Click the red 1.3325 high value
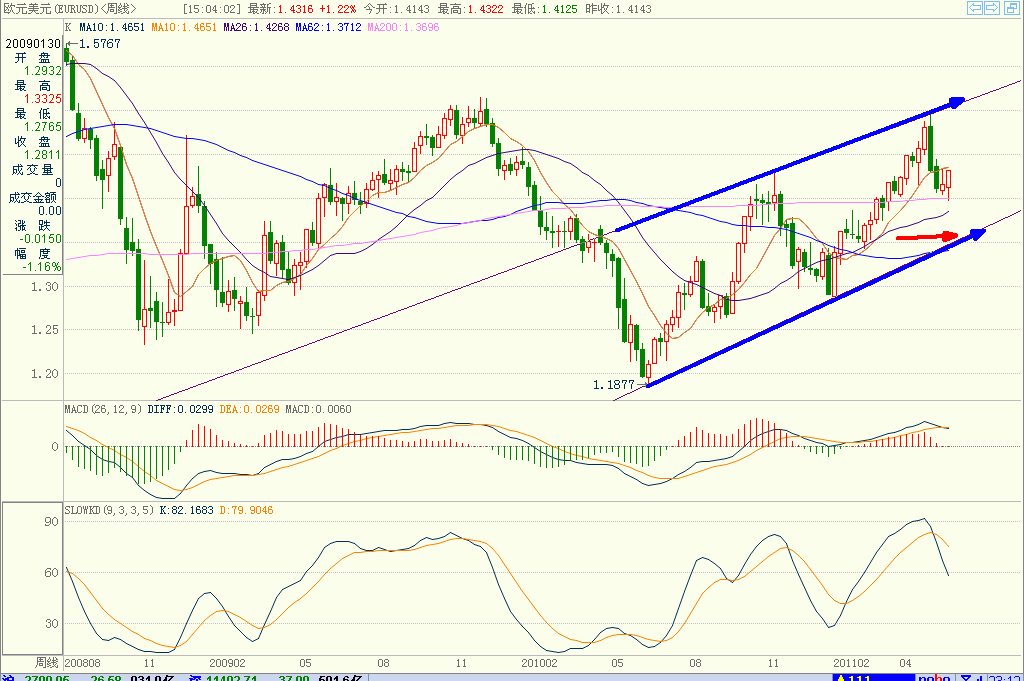Viewport: 1024px width, 681px height. click(43, 99)
